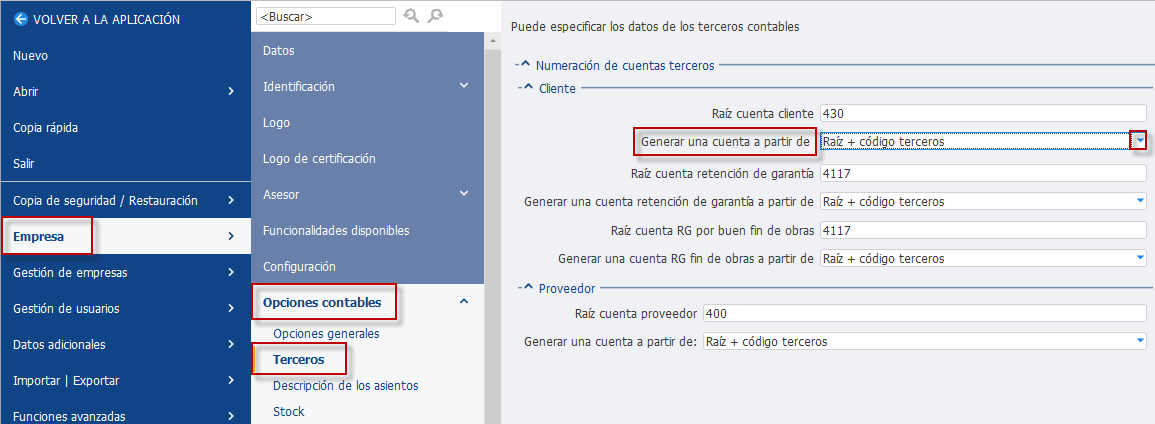Expand the Asesor menu chevron
The image size is (1155, 424).
click(464, 194)
